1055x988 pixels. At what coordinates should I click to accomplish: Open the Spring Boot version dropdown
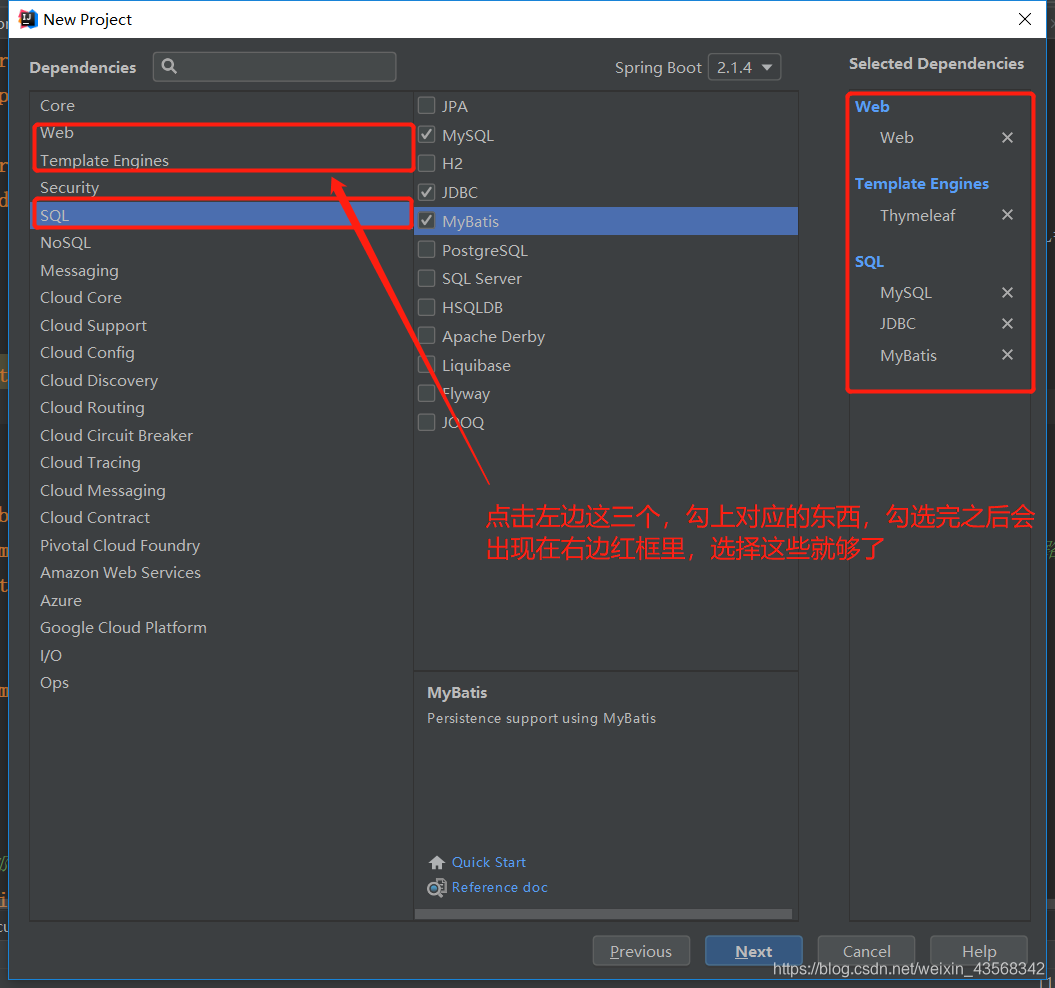[744, 67]
